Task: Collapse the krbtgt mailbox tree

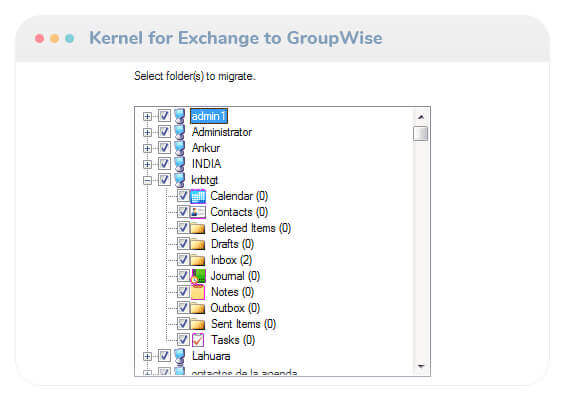Action: (147, 180)
